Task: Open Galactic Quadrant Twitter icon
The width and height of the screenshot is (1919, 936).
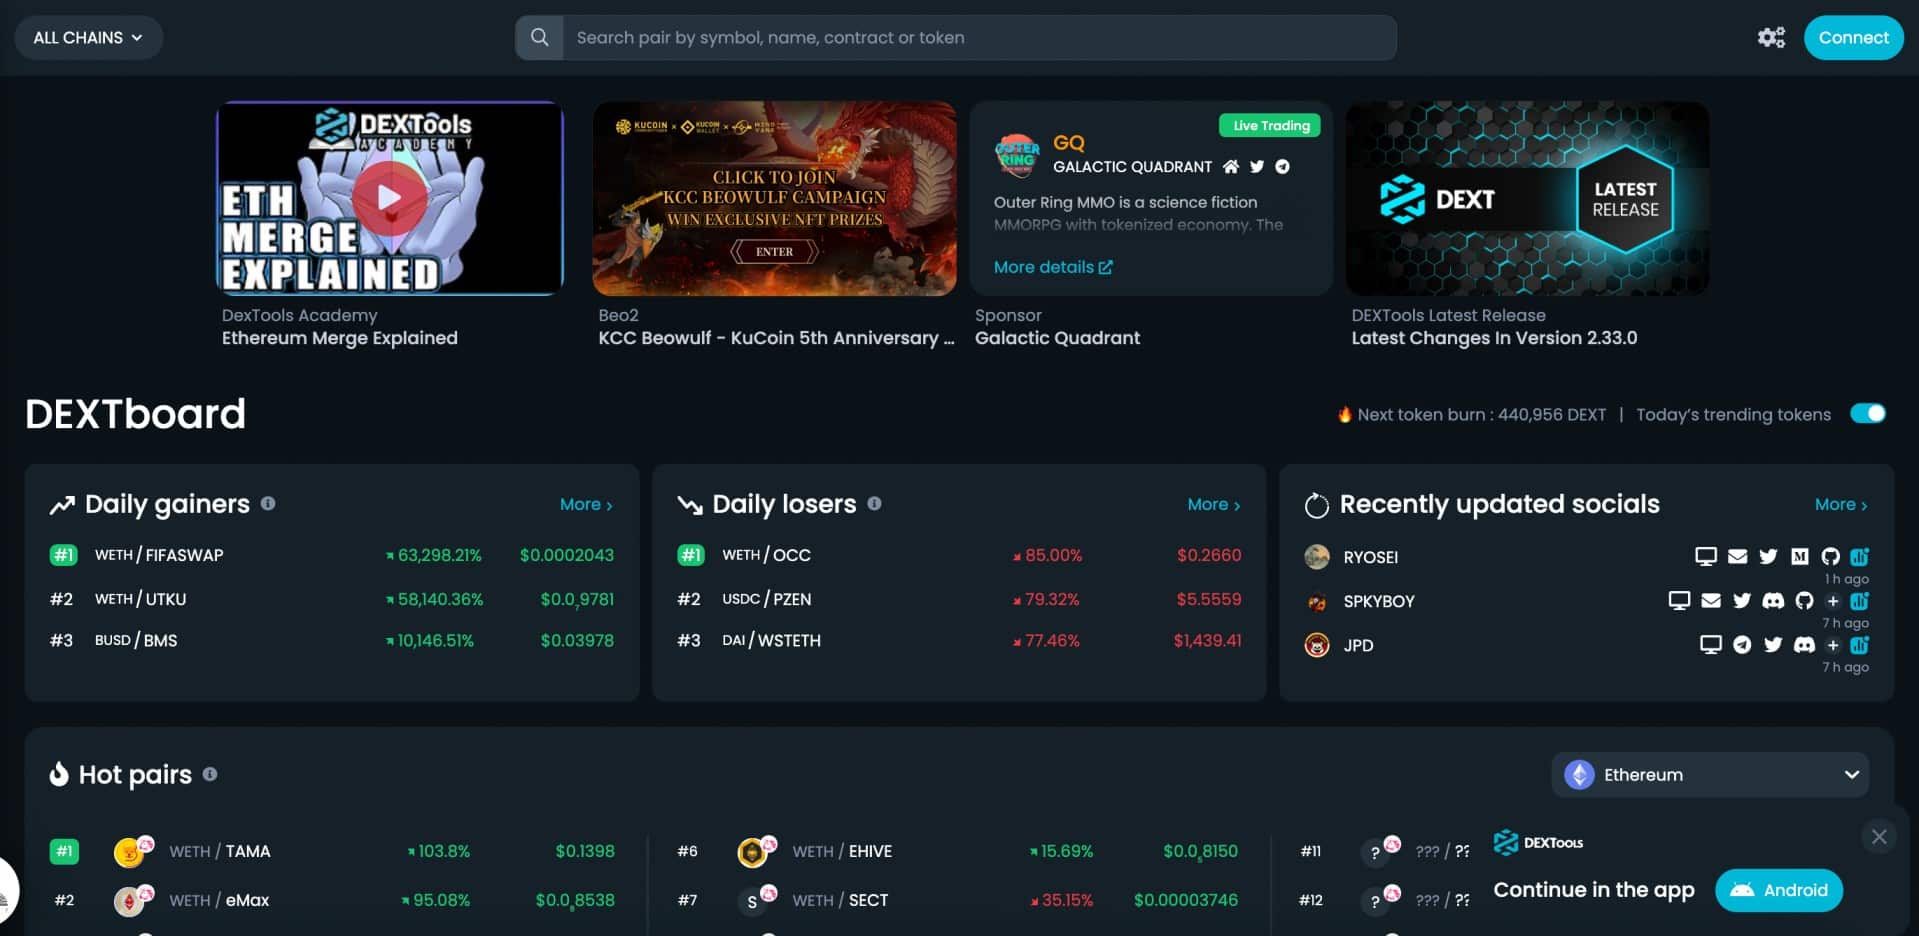Action: pyautogui.click(x=1257, y=167)
